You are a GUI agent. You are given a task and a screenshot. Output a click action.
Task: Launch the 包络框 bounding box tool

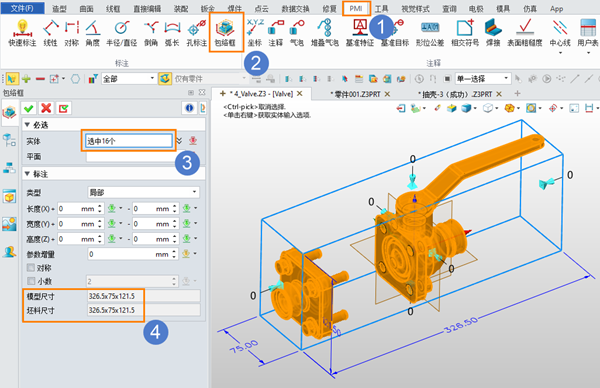pyautogui.click(x=225, y=33)
